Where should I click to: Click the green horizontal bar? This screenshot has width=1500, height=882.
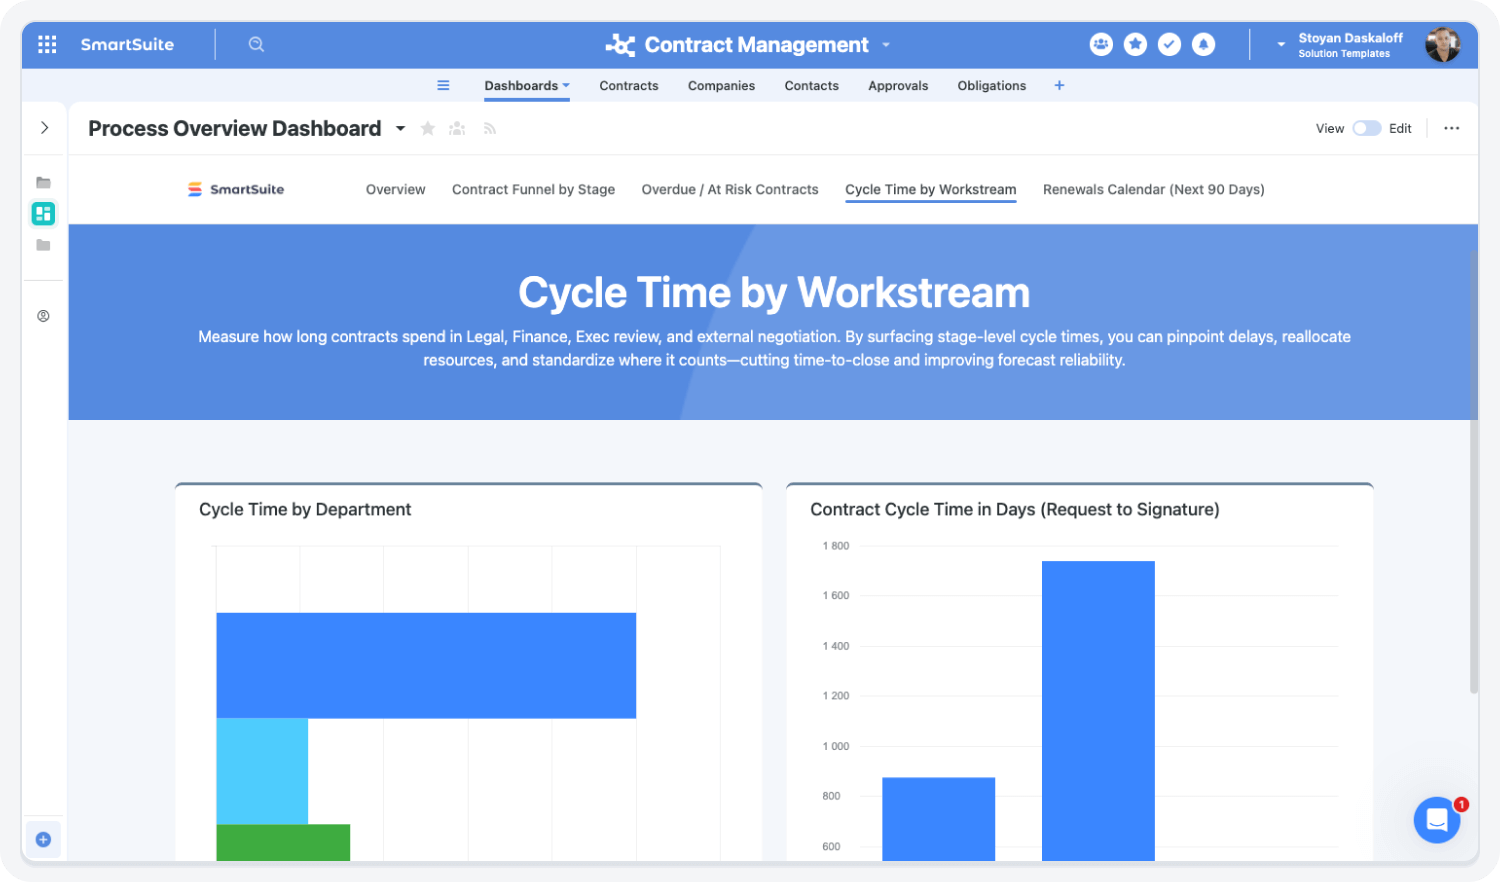click(x=283, y=842)
